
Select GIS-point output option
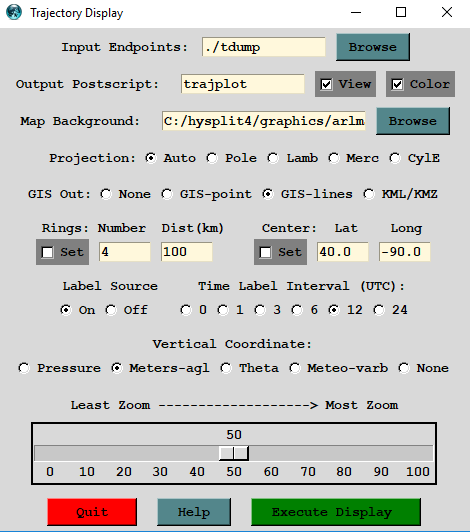tap(206, 194)
